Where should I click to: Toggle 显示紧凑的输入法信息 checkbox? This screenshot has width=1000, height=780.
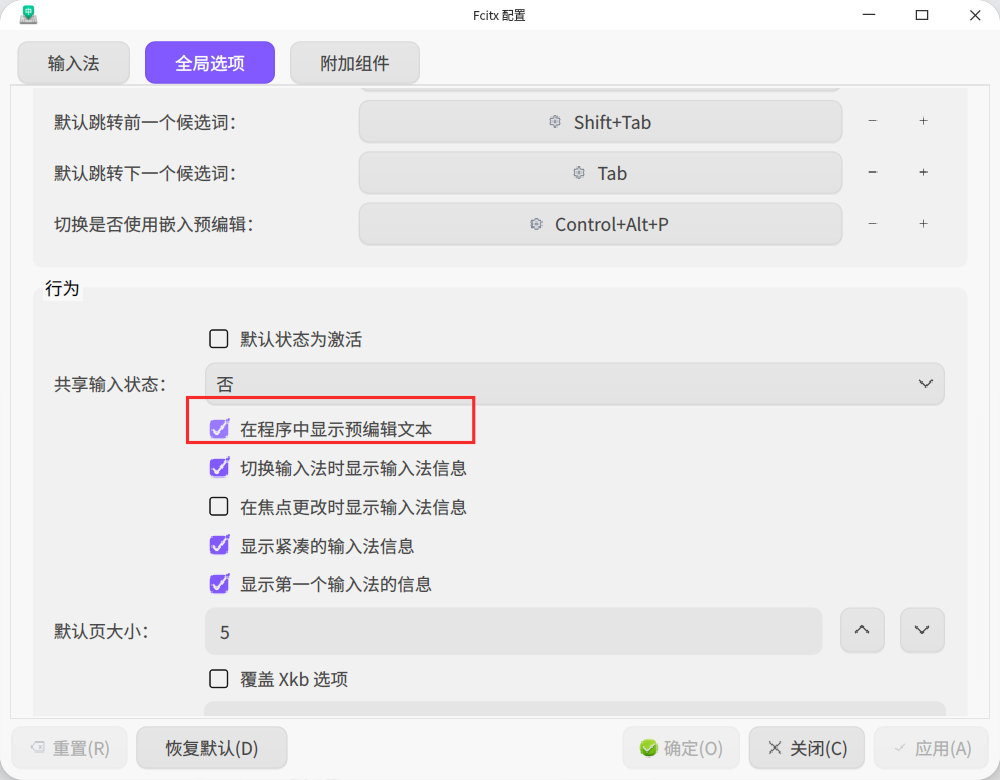(219, 545)
